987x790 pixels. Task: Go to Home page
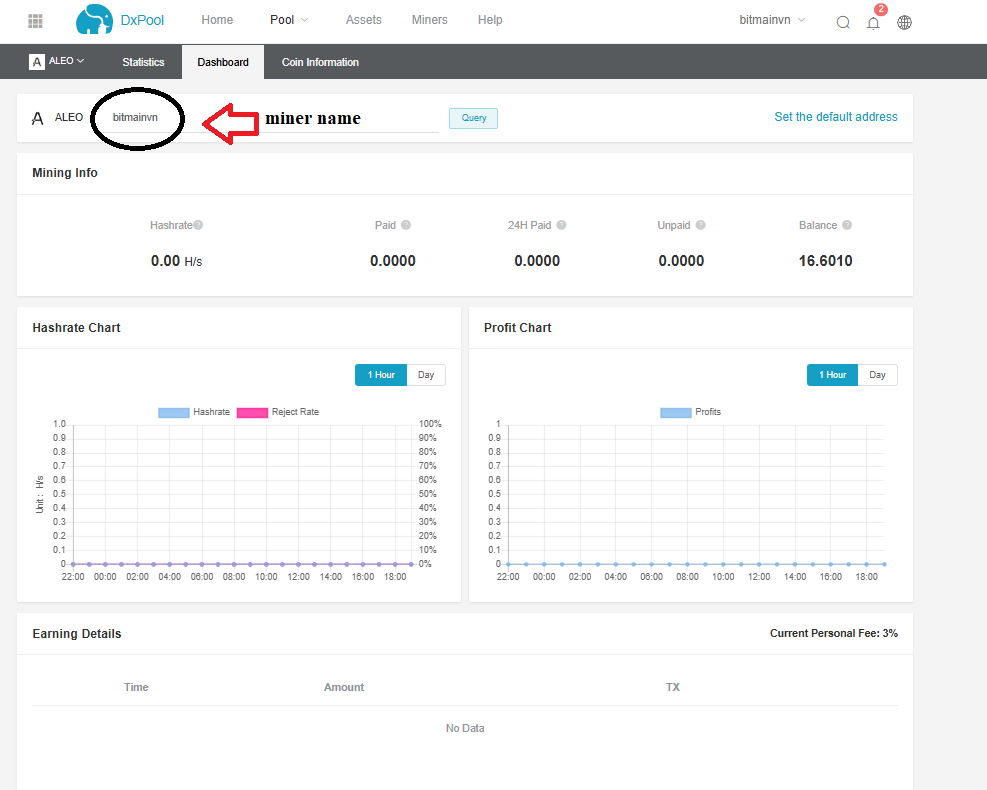click(217, 20)
